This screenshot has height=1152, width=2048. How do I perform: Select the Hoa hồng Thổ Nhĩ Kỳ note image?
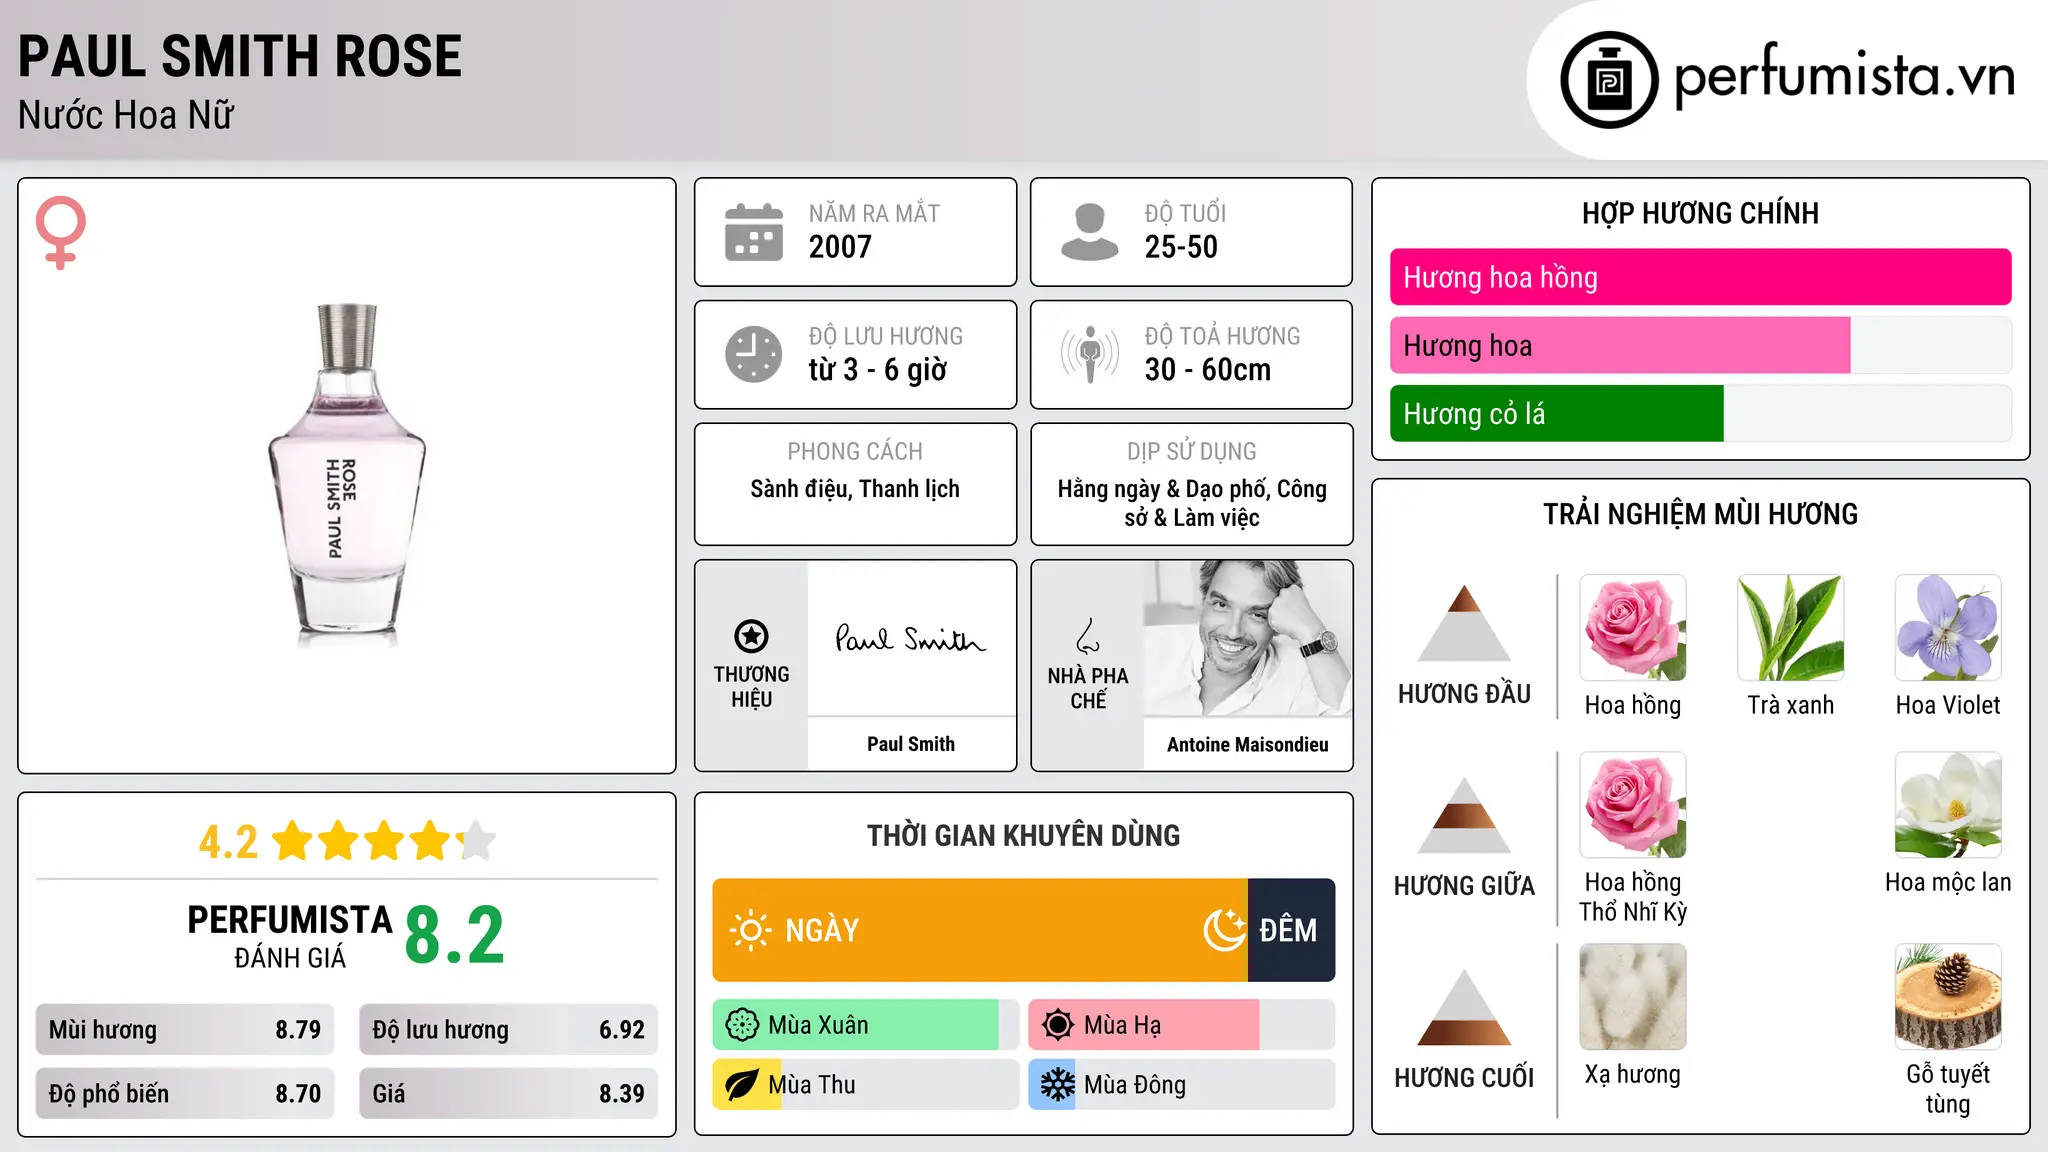click(1633, 805)
